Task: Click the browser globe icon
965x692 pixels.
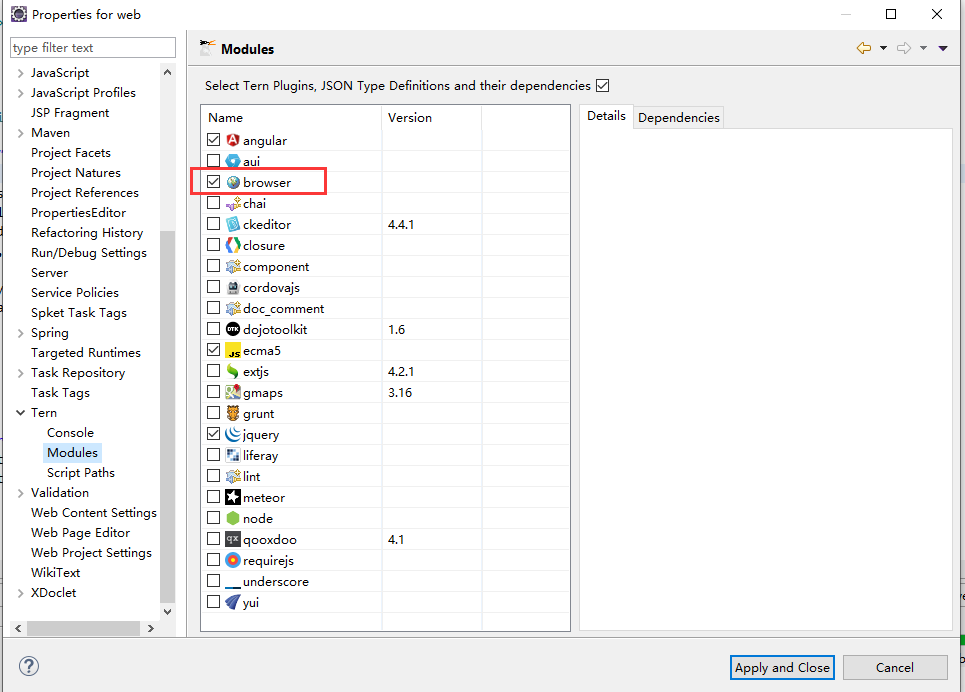Action: (x=233, y=182)
